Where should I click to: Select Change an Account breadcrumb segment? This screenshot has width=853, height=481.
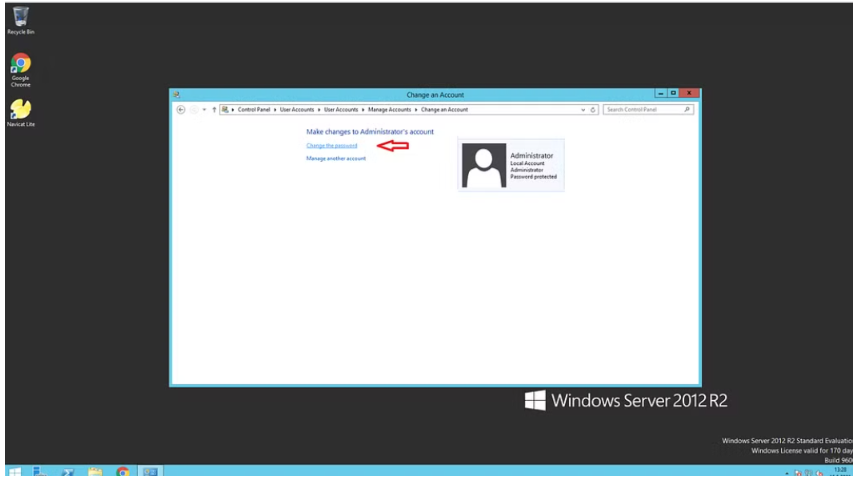[444, 109]
